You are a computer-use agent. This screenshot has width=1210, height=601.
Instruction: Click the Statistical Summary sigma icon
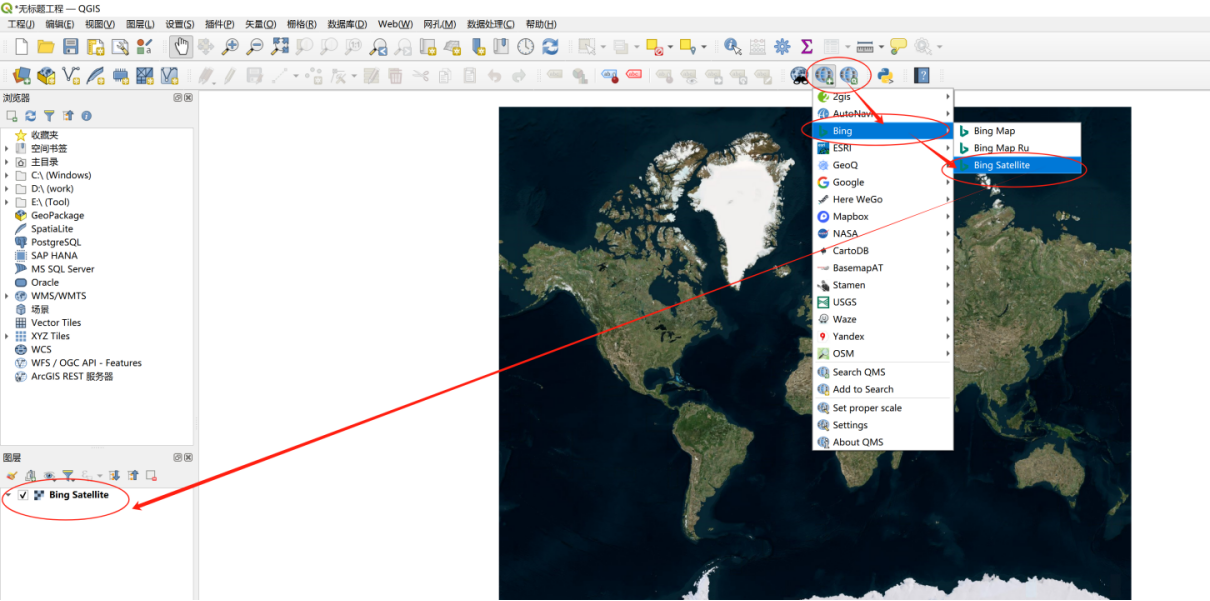[806, 46]
